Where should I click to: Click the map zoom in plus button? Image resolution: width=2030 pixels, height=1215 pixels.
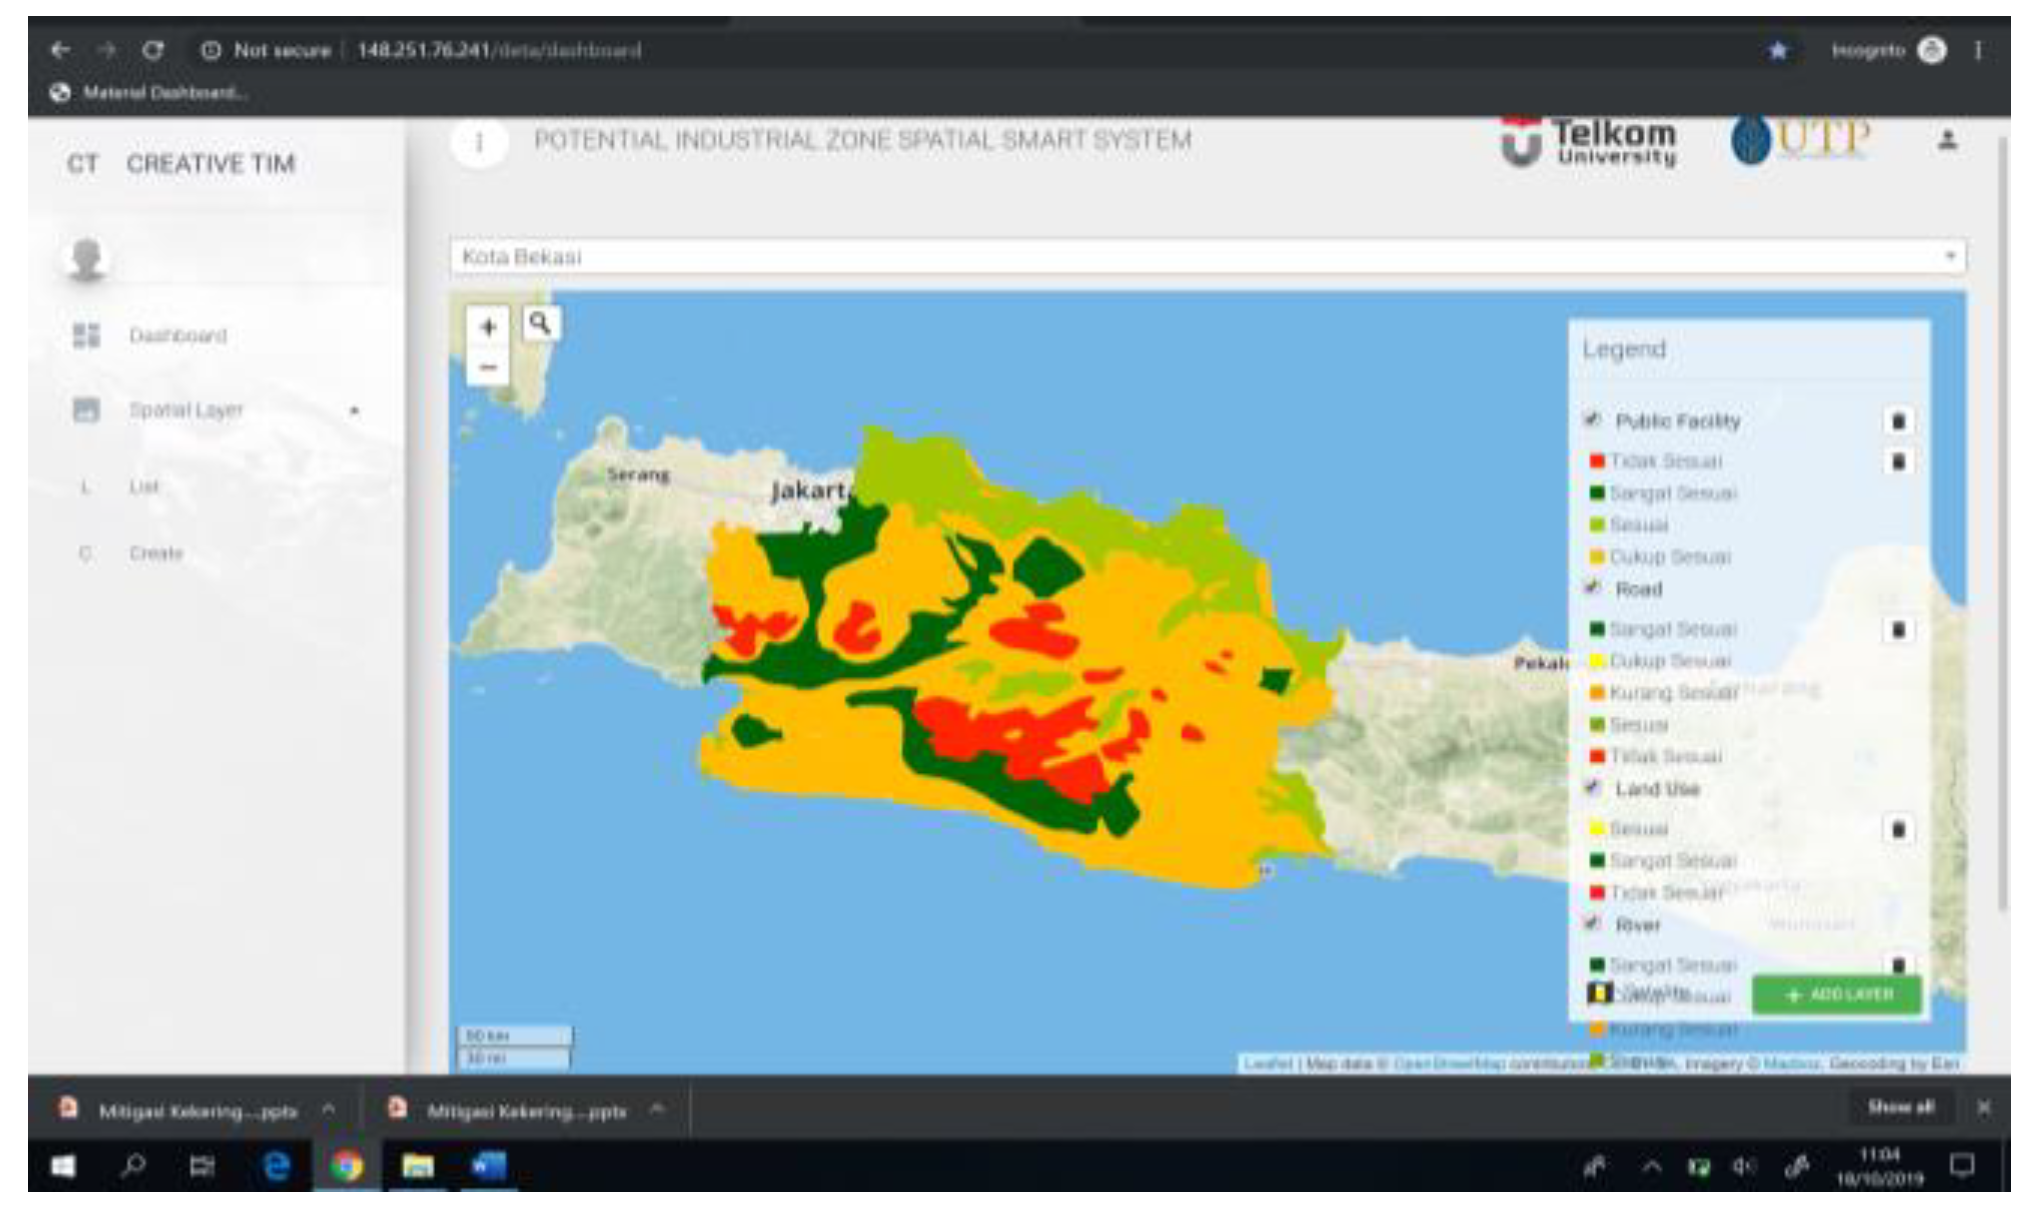[488, 327]
